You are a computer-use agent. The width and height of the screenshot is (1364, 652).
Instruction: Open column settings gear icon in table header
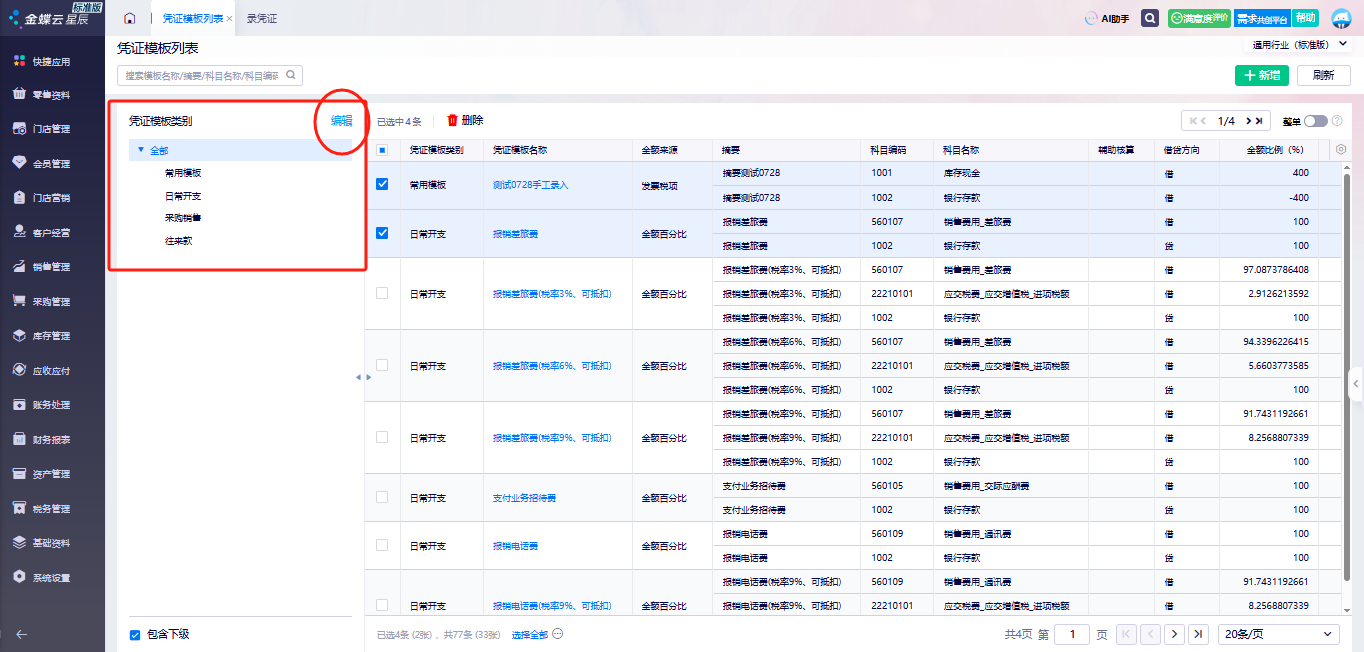click(1341, 150)
